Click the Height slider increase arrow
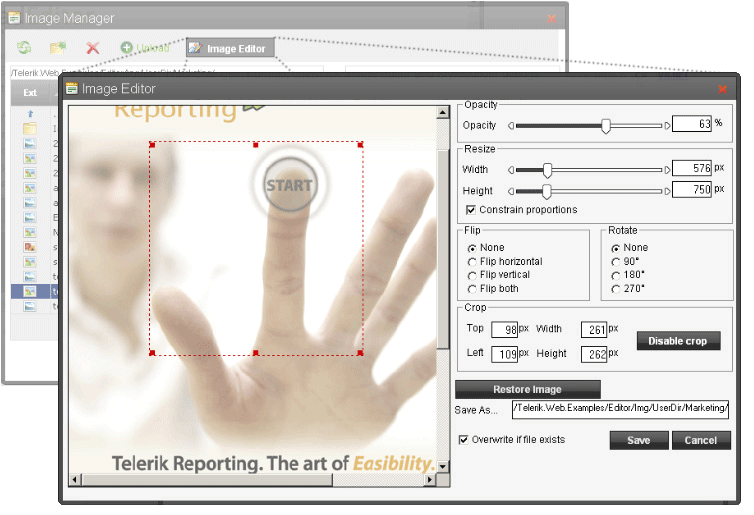This screenshot has width=754, height=515. click(x=668, y=191)
